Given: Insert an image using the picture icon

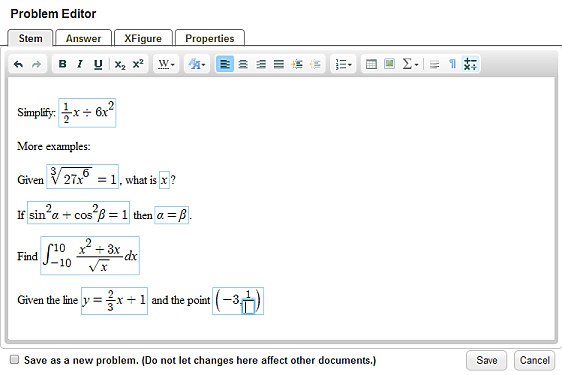Looking at the screenshot, I should click(x=389, y=64).
